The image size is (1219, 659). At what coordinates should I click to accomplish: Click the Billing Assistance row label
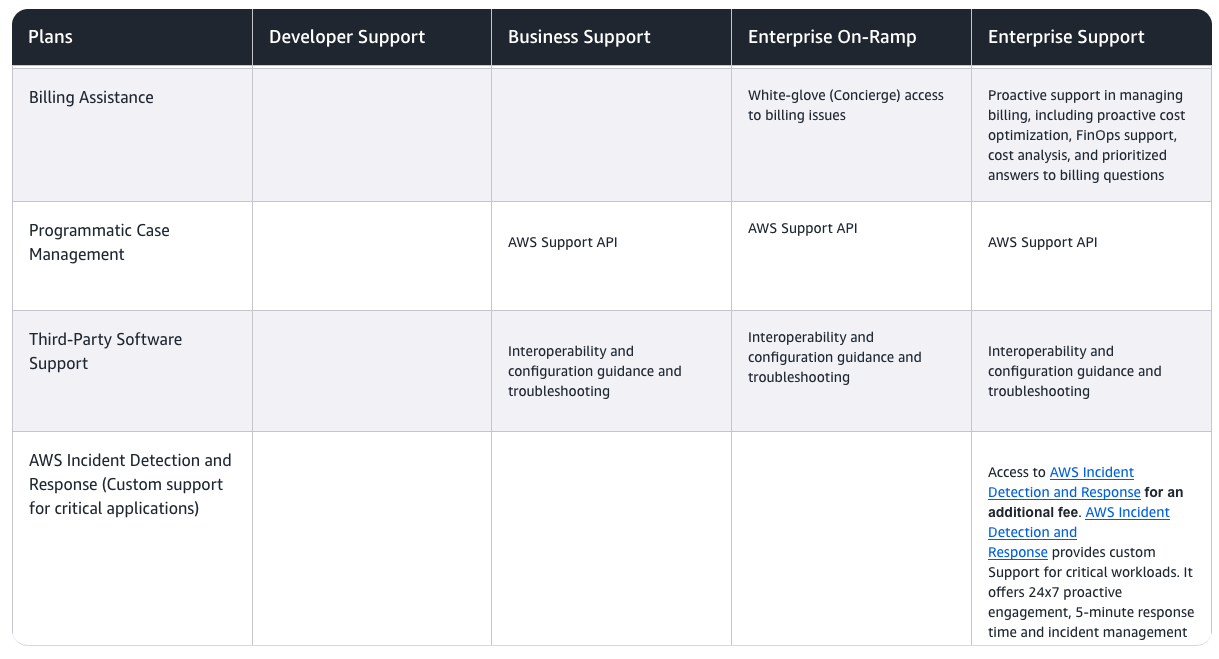coord(91,97)
